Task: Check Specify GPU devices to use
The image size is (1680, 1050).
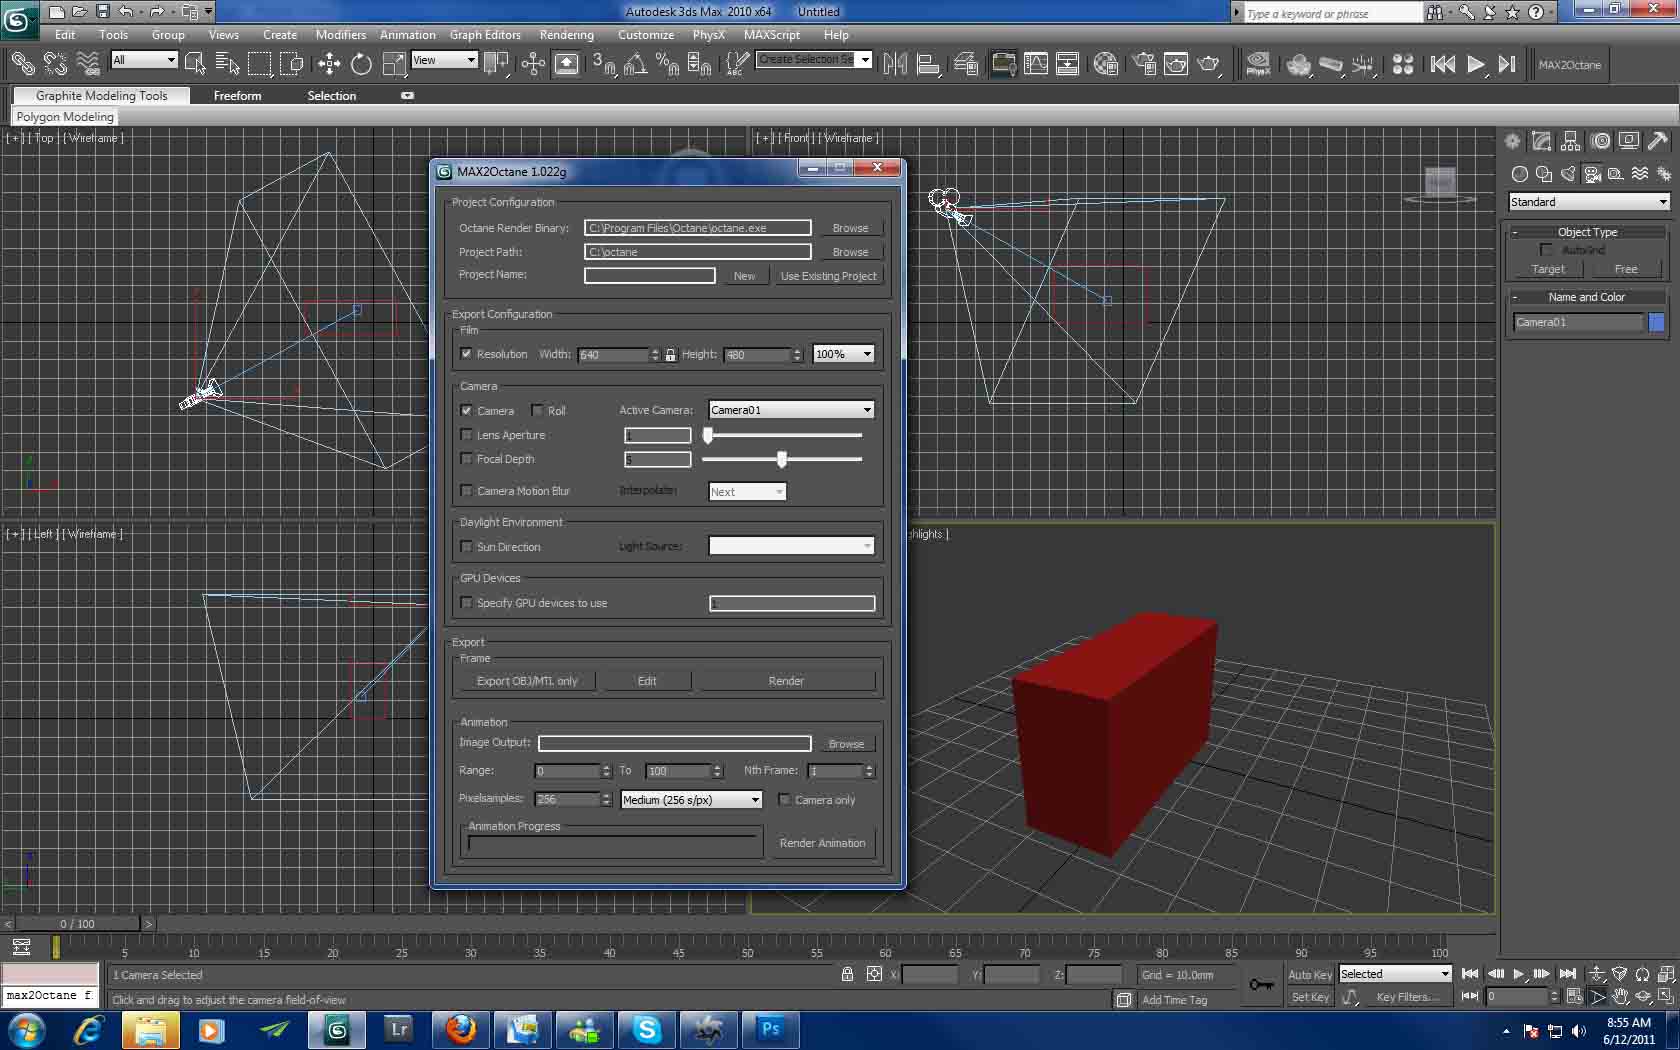Action: (x=466, y=602)
